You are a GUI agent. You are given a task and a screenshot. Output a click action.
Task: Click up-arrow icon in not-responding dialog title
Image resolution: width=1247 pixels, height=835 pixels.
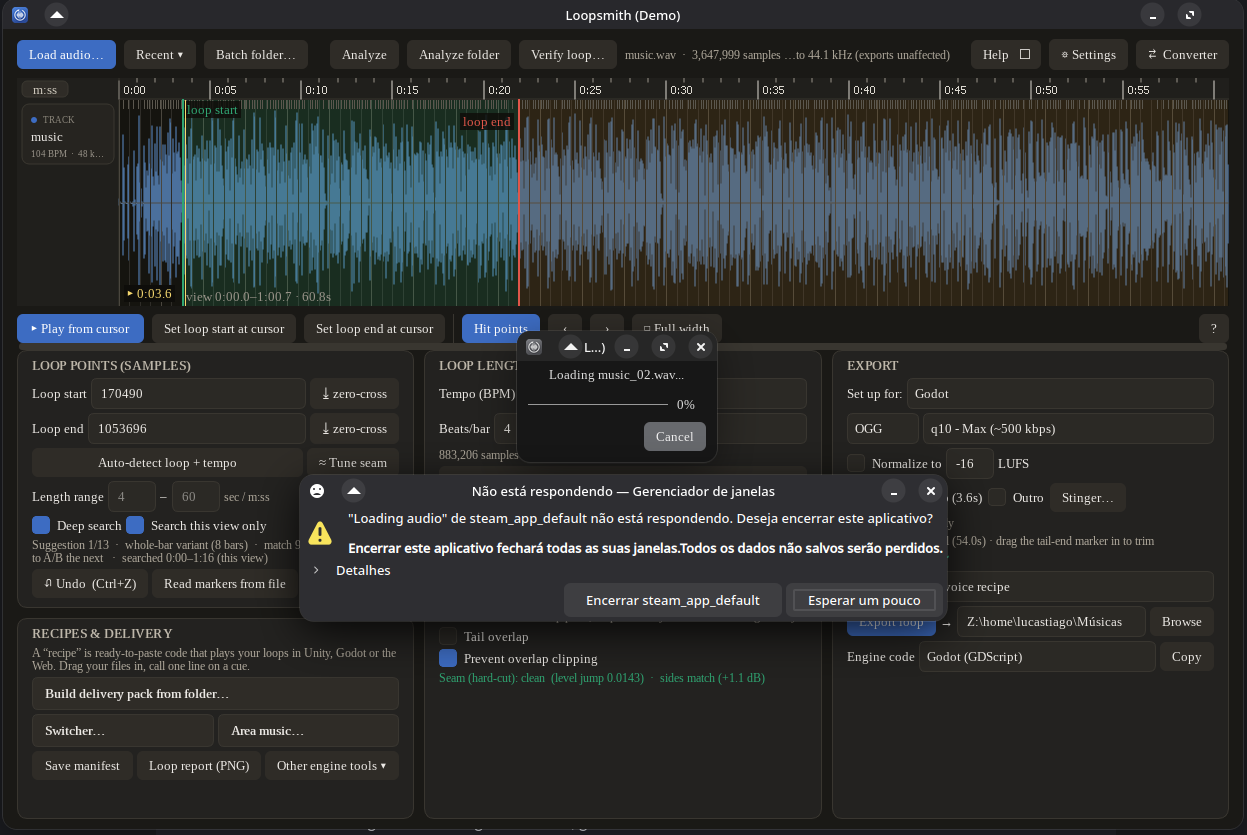point(353,491)
